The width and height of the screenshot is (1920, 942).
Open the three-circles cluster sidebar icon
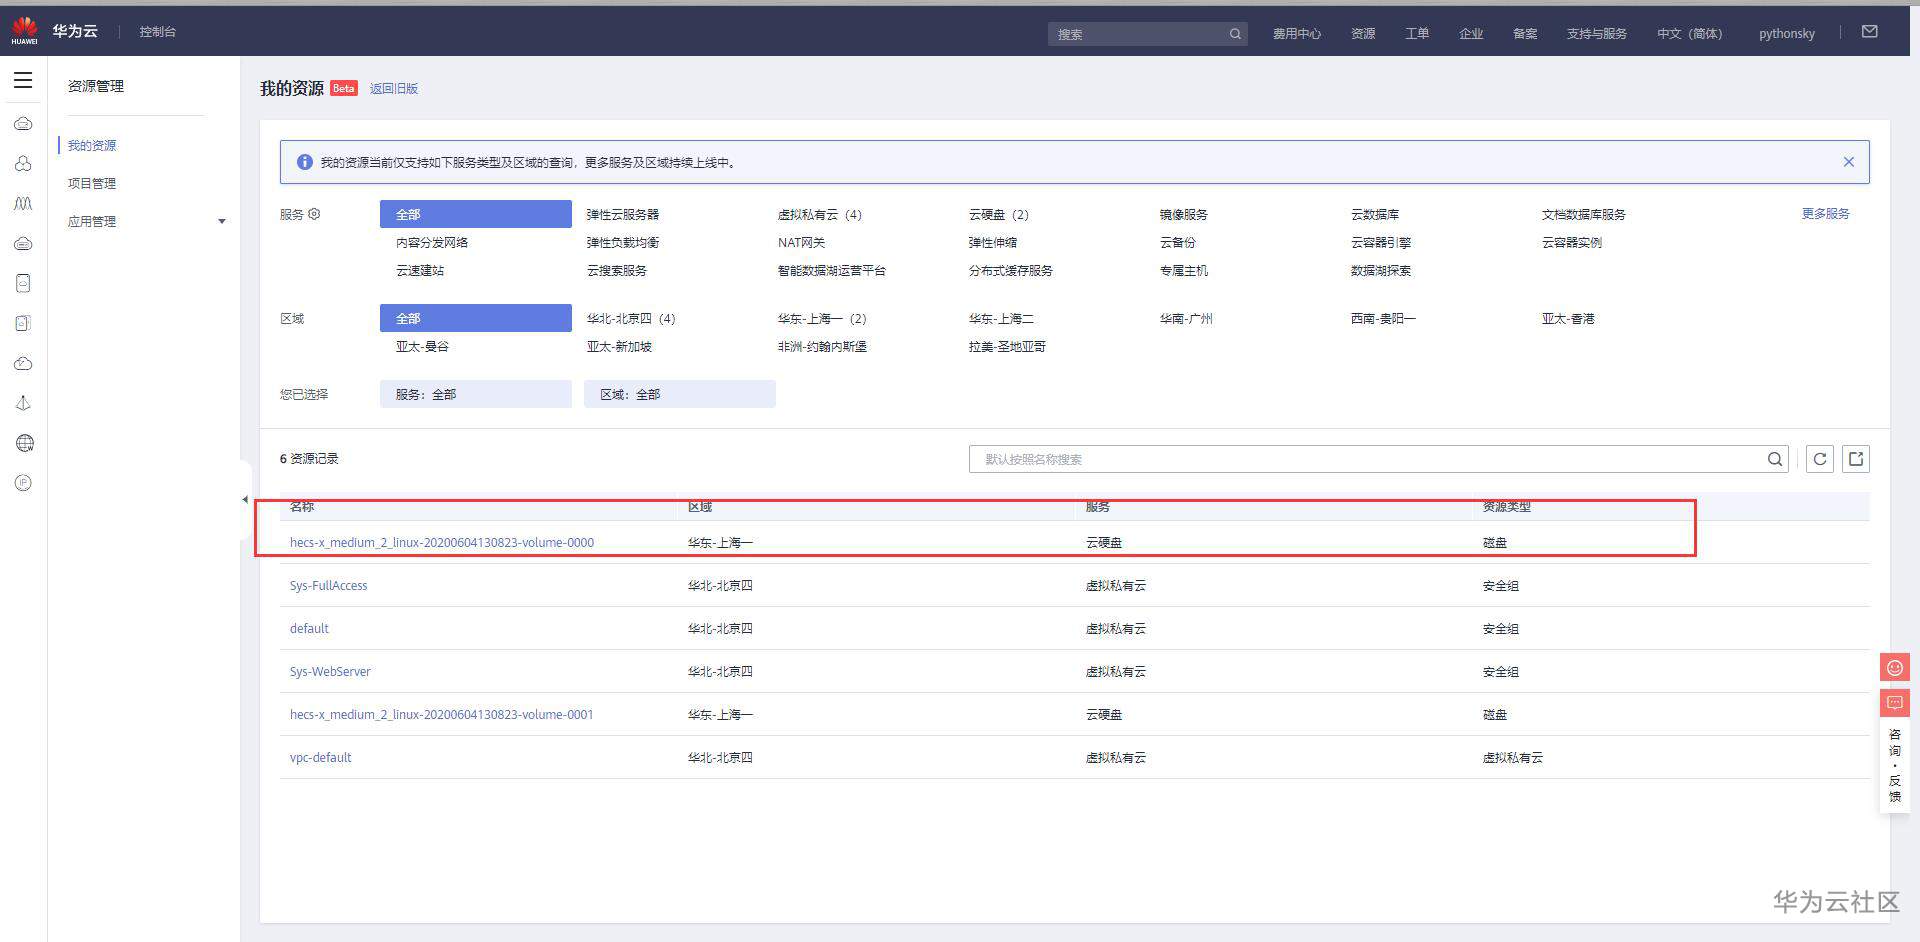(23, 163)
